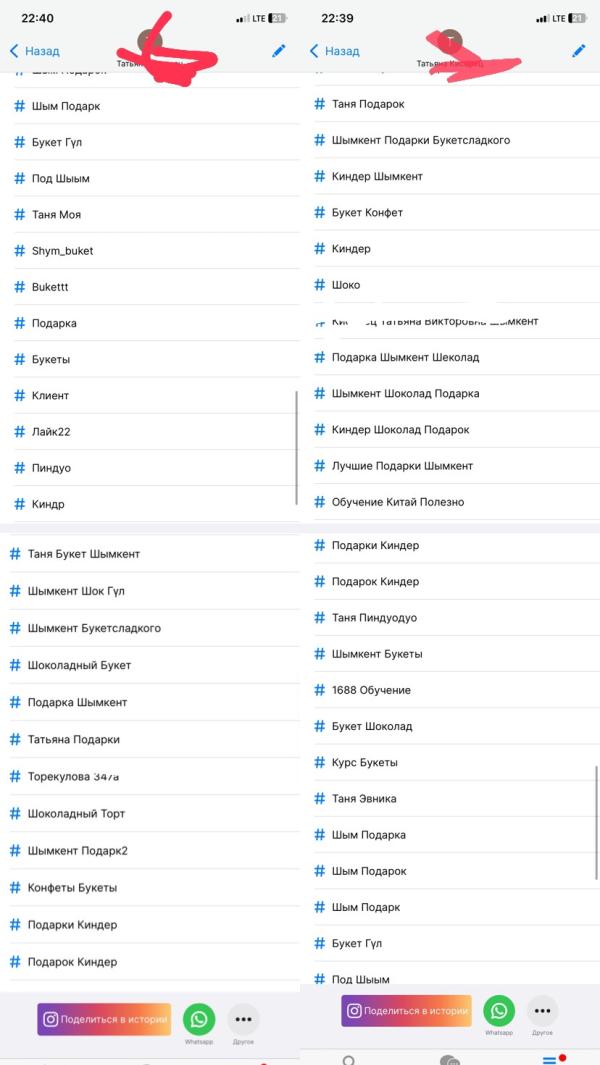Tap hash icon beside 1688 Обучение tag
This screenshot has width=600, height=1065.
pos(320,690)
